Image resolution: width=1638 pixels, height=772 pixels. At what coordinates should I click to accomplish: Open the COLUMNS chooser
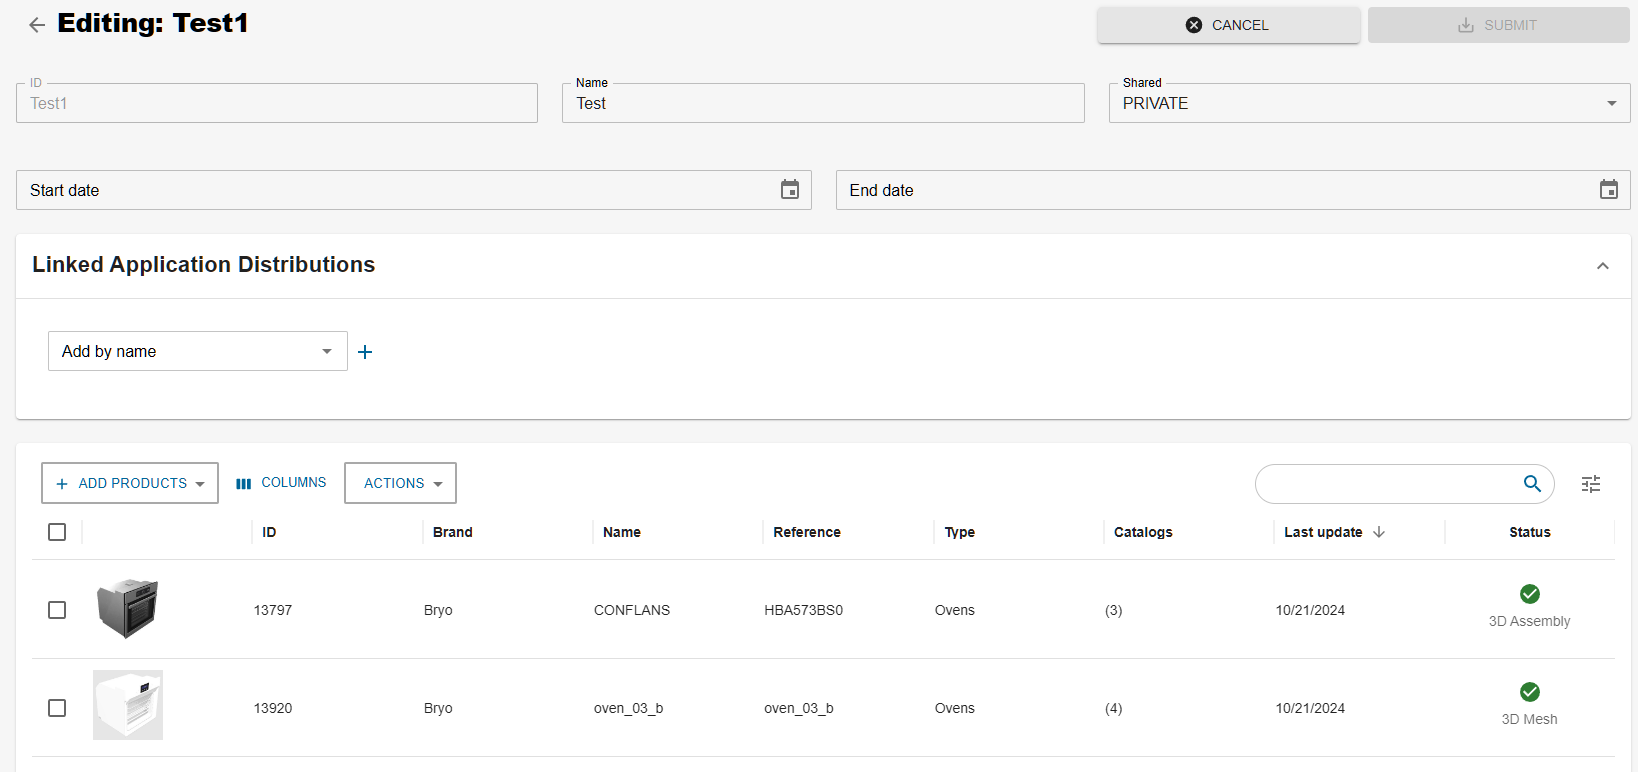pyautogui.click(x=281, y=483)
